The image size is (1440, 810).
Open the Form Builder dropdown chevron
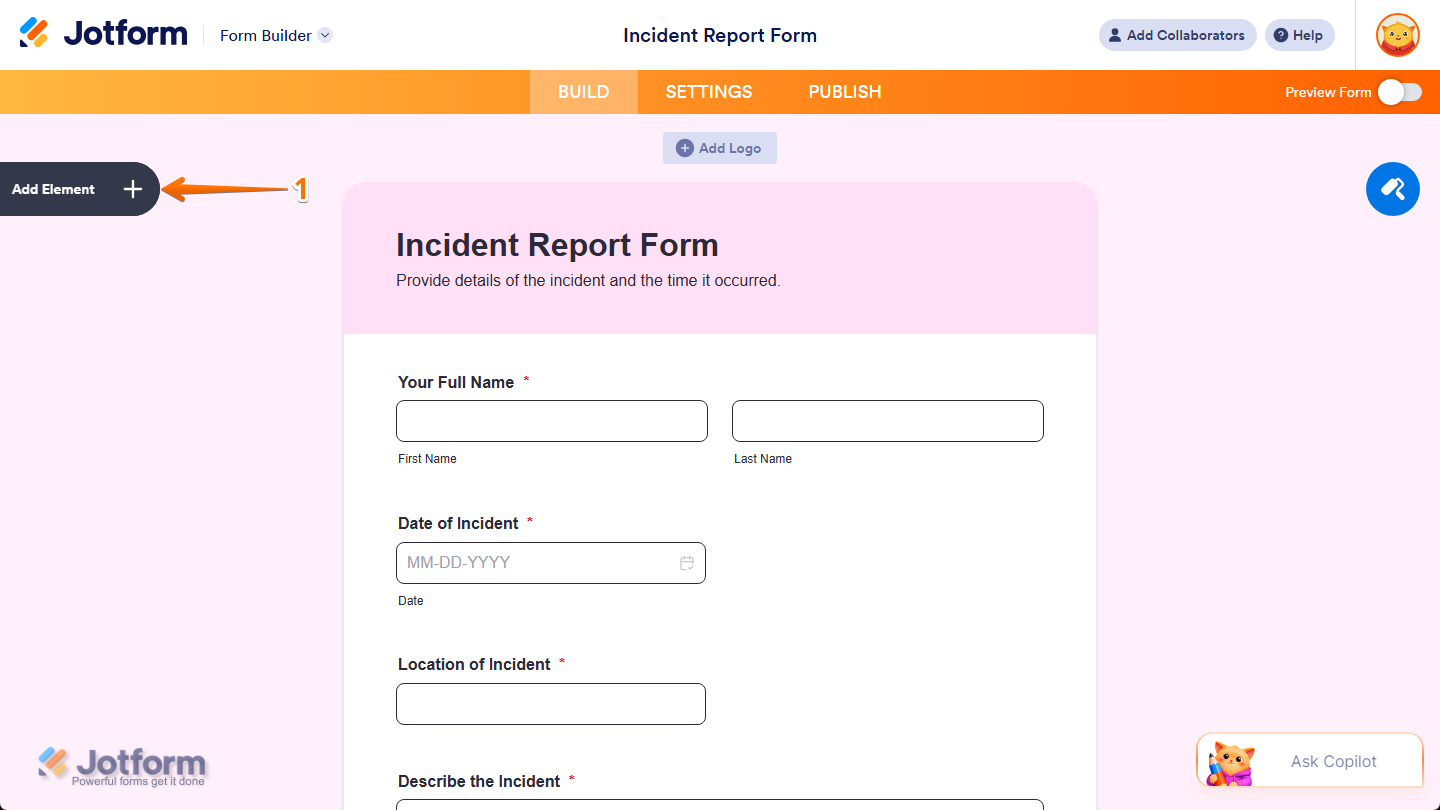point(325,35)
